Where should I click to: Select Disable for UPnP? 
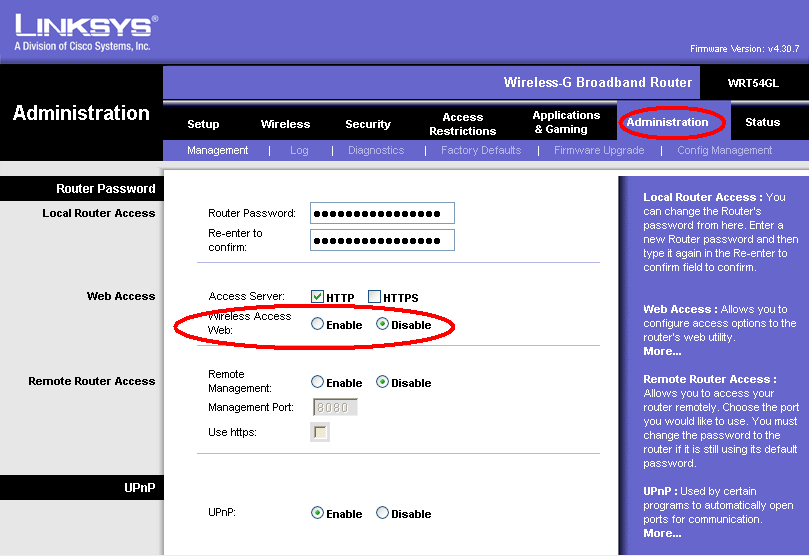(382, 513)
